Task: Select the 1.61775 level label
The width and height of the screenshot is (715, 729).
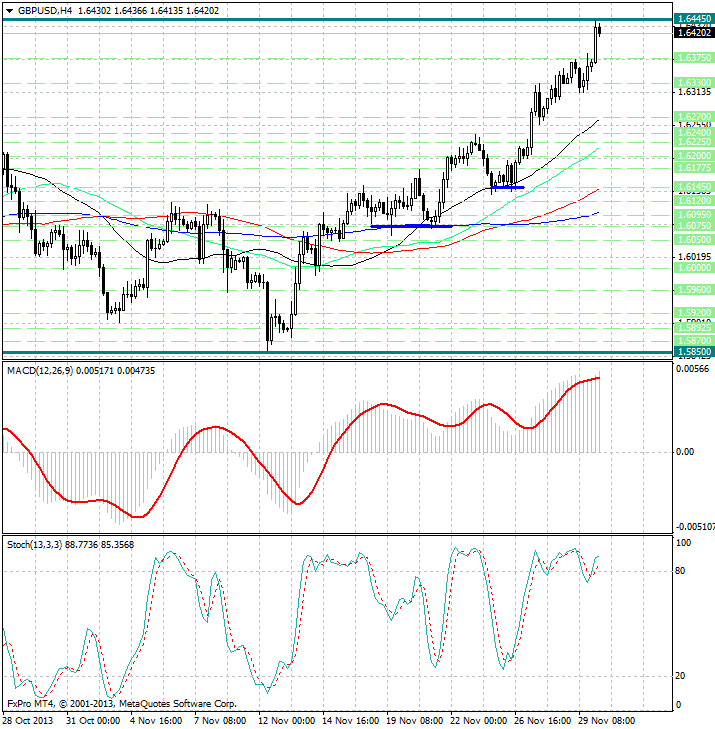Action: pyautogui.click(x=694, y=167)
